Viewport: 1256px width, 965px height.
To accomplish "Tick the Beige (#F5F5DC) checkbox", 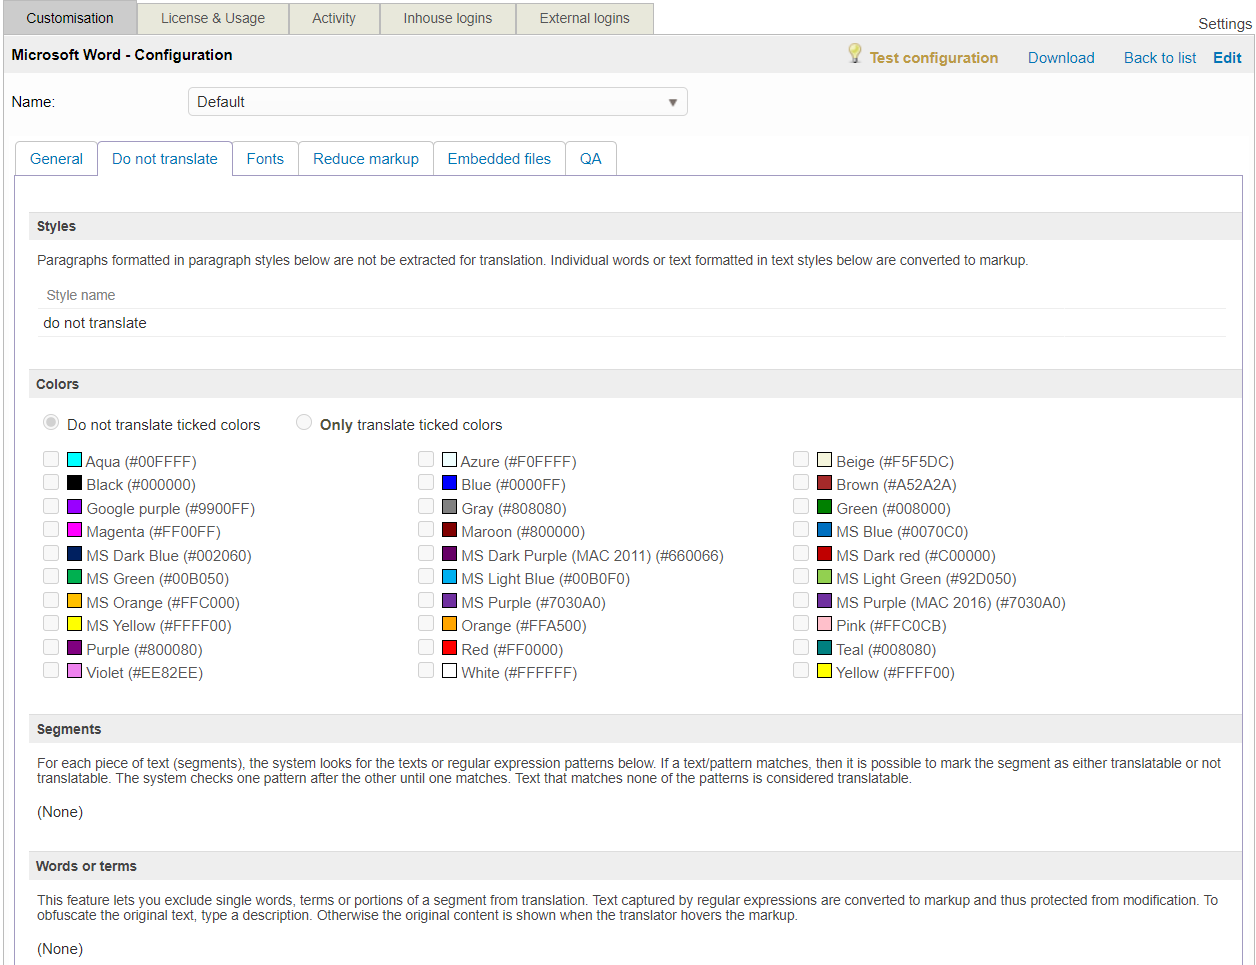I will pyautogui.click(x=801, y=459).
